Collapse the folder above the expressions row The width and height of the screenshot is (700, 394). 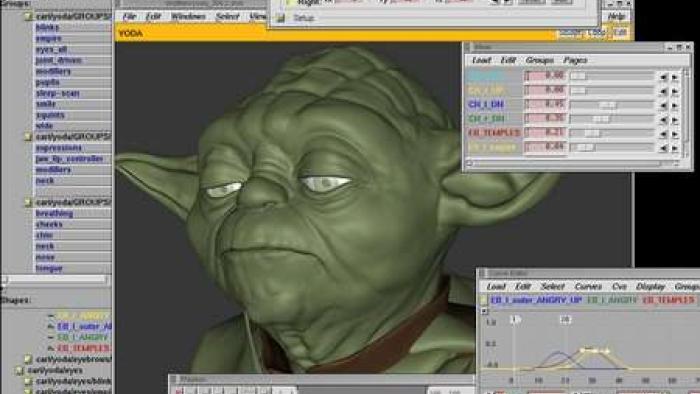tap(29, 137)
